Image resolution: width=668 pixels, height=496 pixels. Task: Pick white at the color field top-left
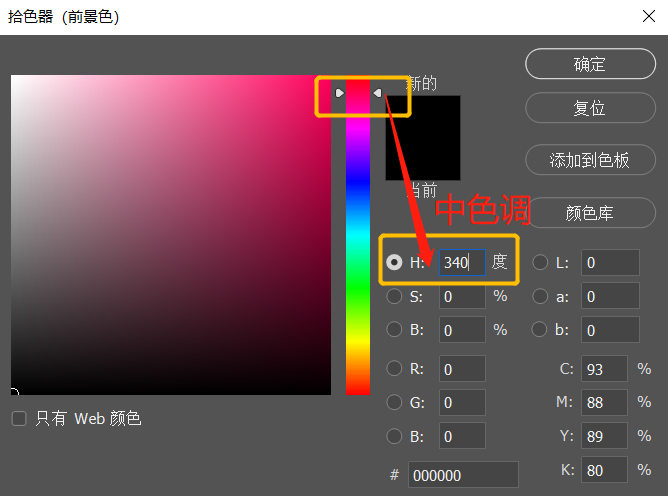click(14, 78)
